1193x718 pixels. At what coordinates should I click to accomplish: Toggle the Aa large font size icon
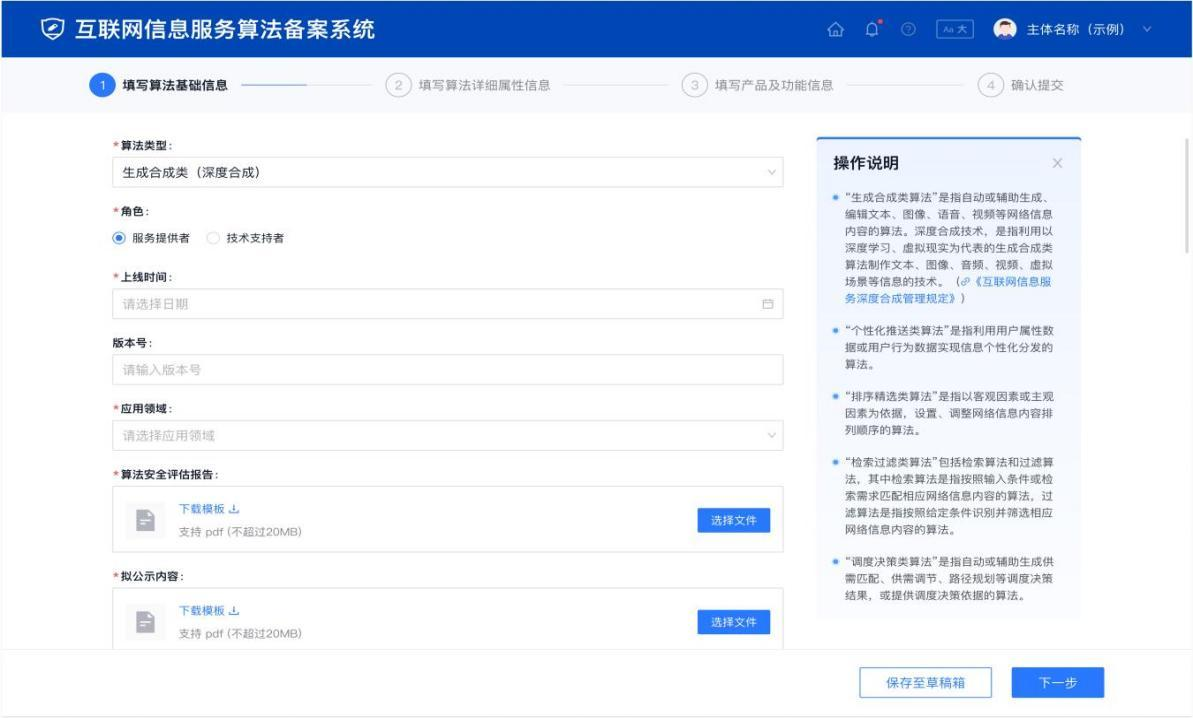[x=955, y=30]
